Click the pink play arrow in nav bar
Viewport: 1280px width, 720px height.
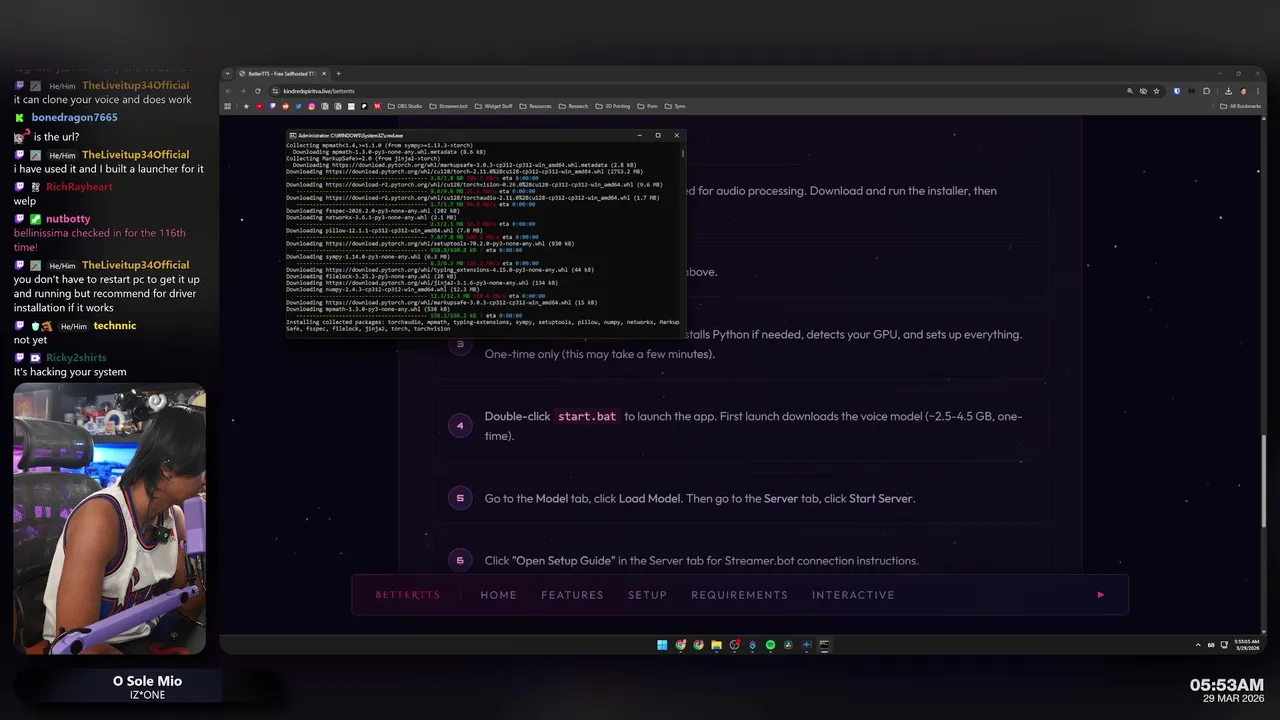point(1101,595)
